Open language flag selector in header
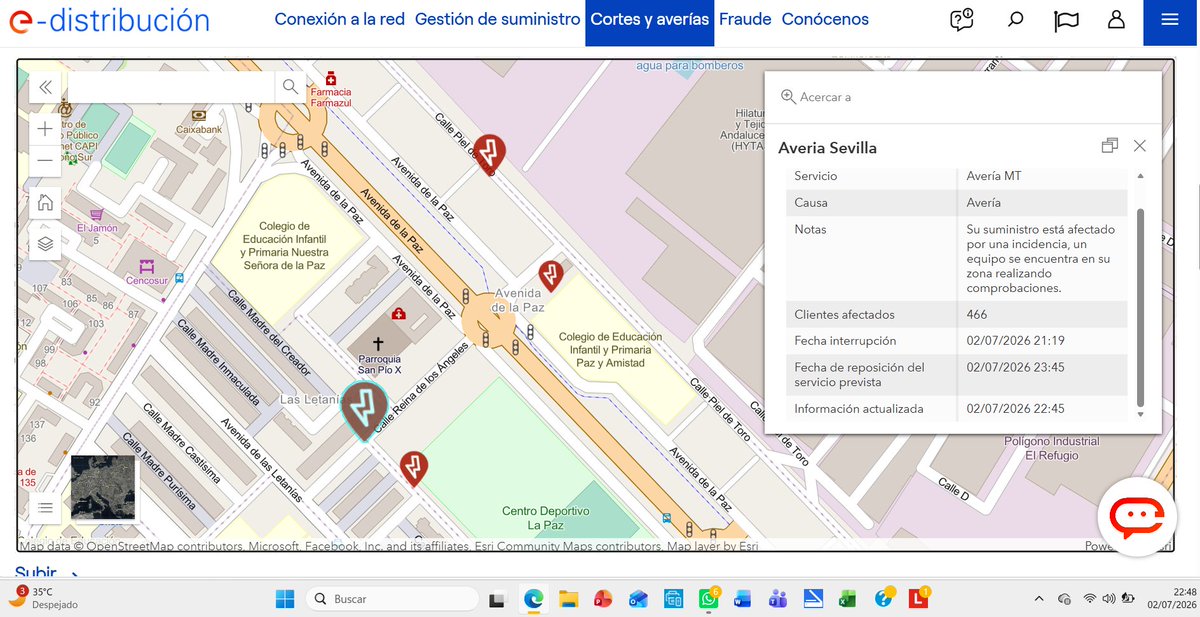The width and height of the screenshot is (1200, 617). pos(1066,20)
